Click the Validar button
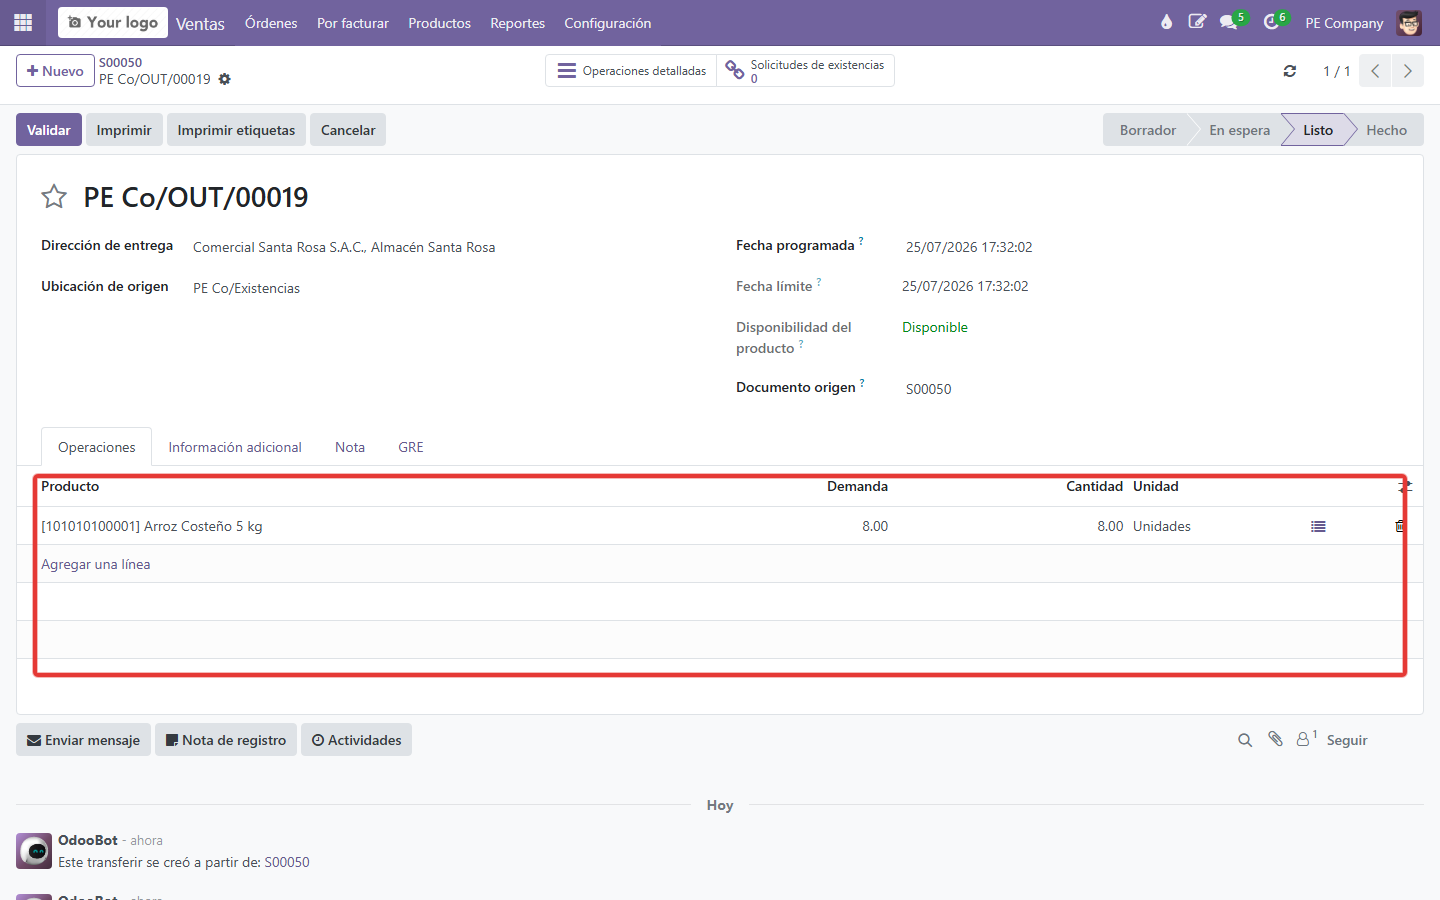The height and width of the screenshot is (900, 1440). [x=49, y=130]
